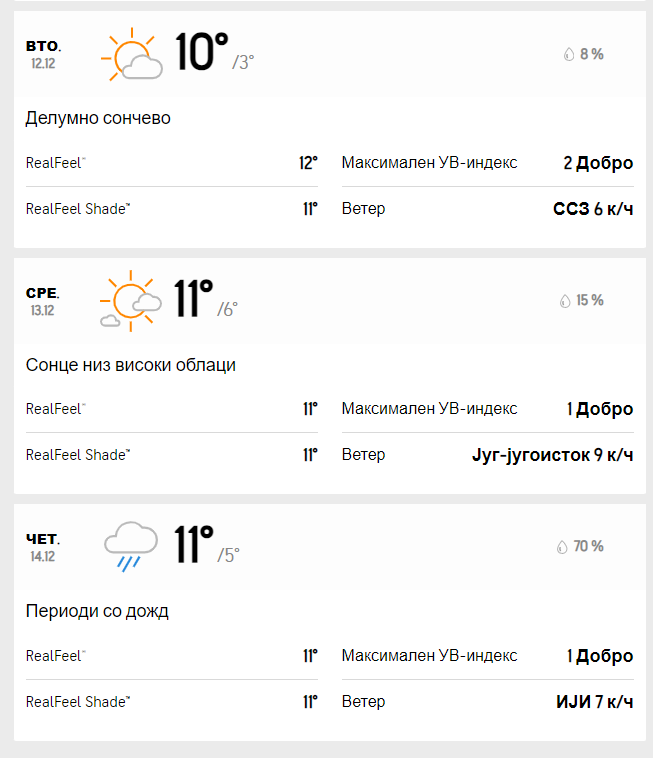The width and height of the screenshot is (653, 758).
Task: Click the 12° RealFeel value for Tuesday
Action: (308, 163)
